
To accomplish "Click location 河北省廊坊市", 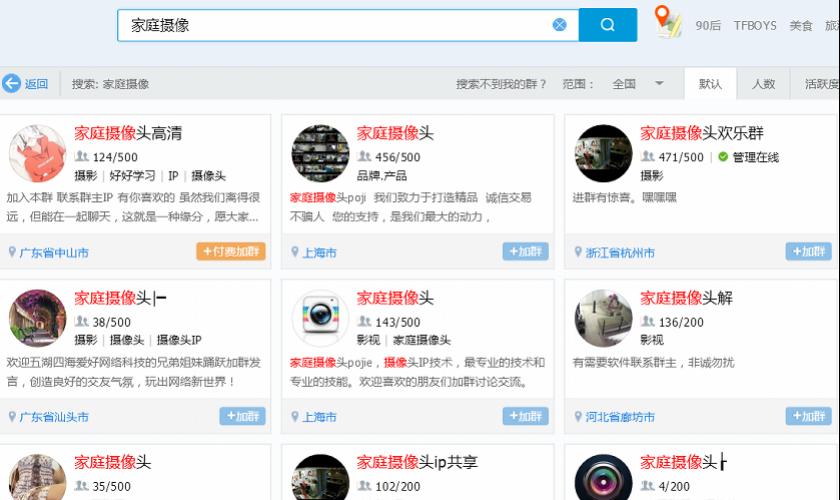I will coord(620,417).
